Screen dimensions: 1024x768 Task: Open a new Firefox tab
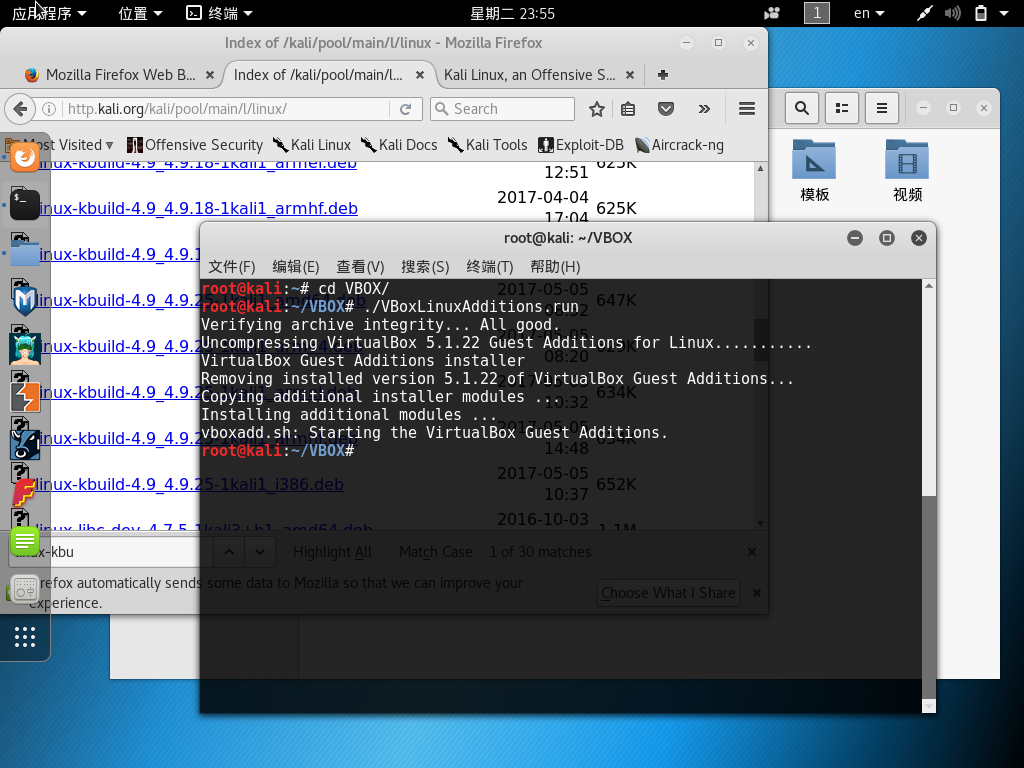[662, 74]
